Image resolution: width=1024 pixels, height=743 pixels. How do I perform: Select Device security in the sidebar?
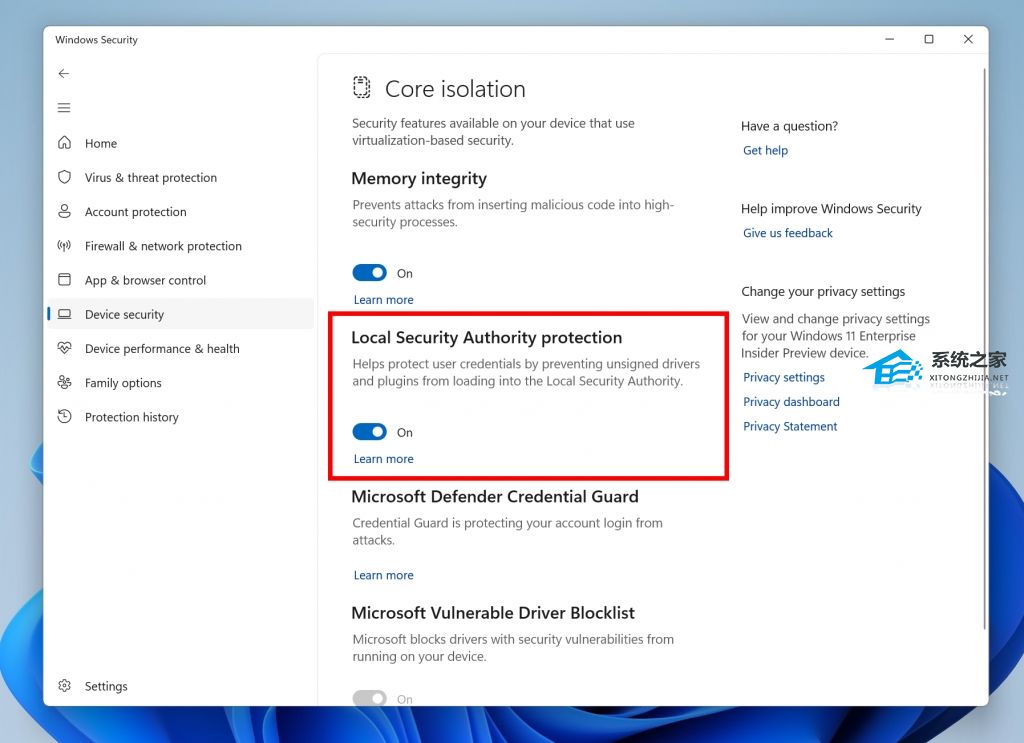124,315
